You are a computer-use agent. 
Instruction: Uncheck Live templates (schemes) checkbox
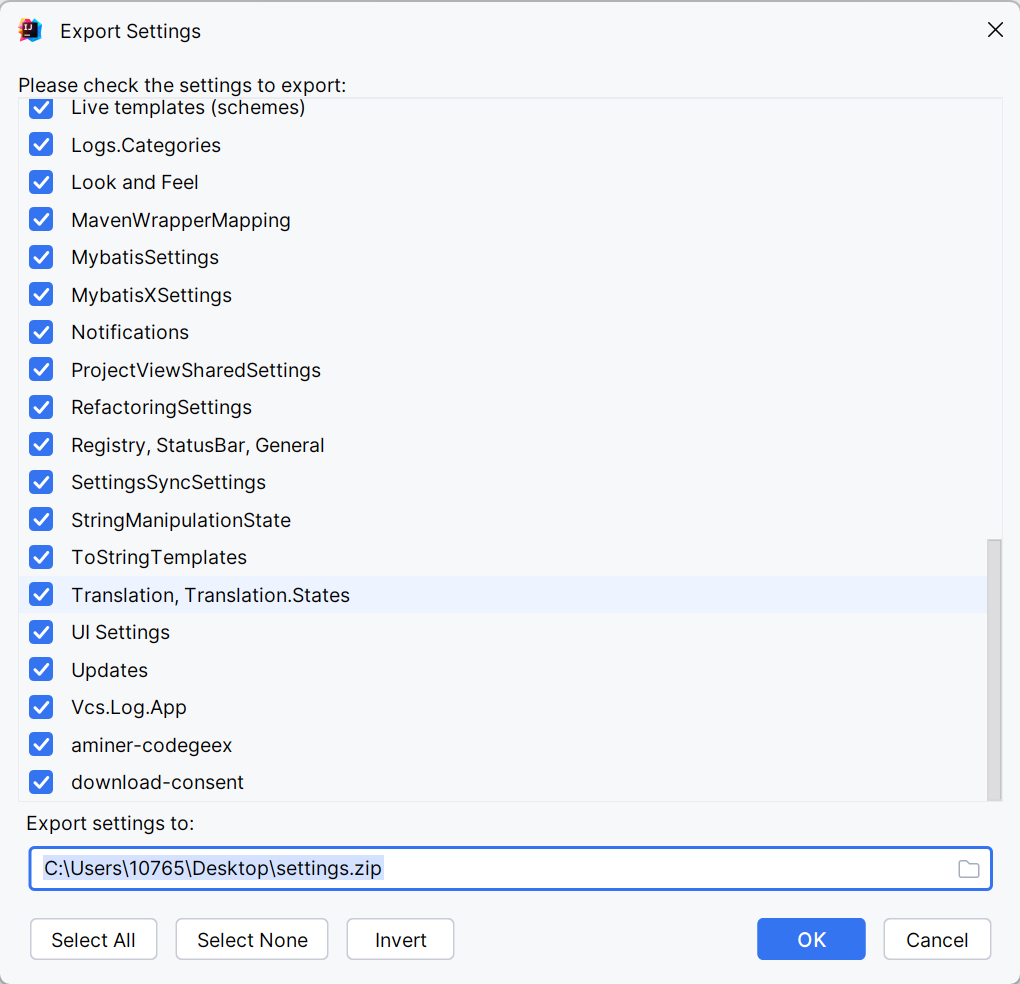coord(41,108)
